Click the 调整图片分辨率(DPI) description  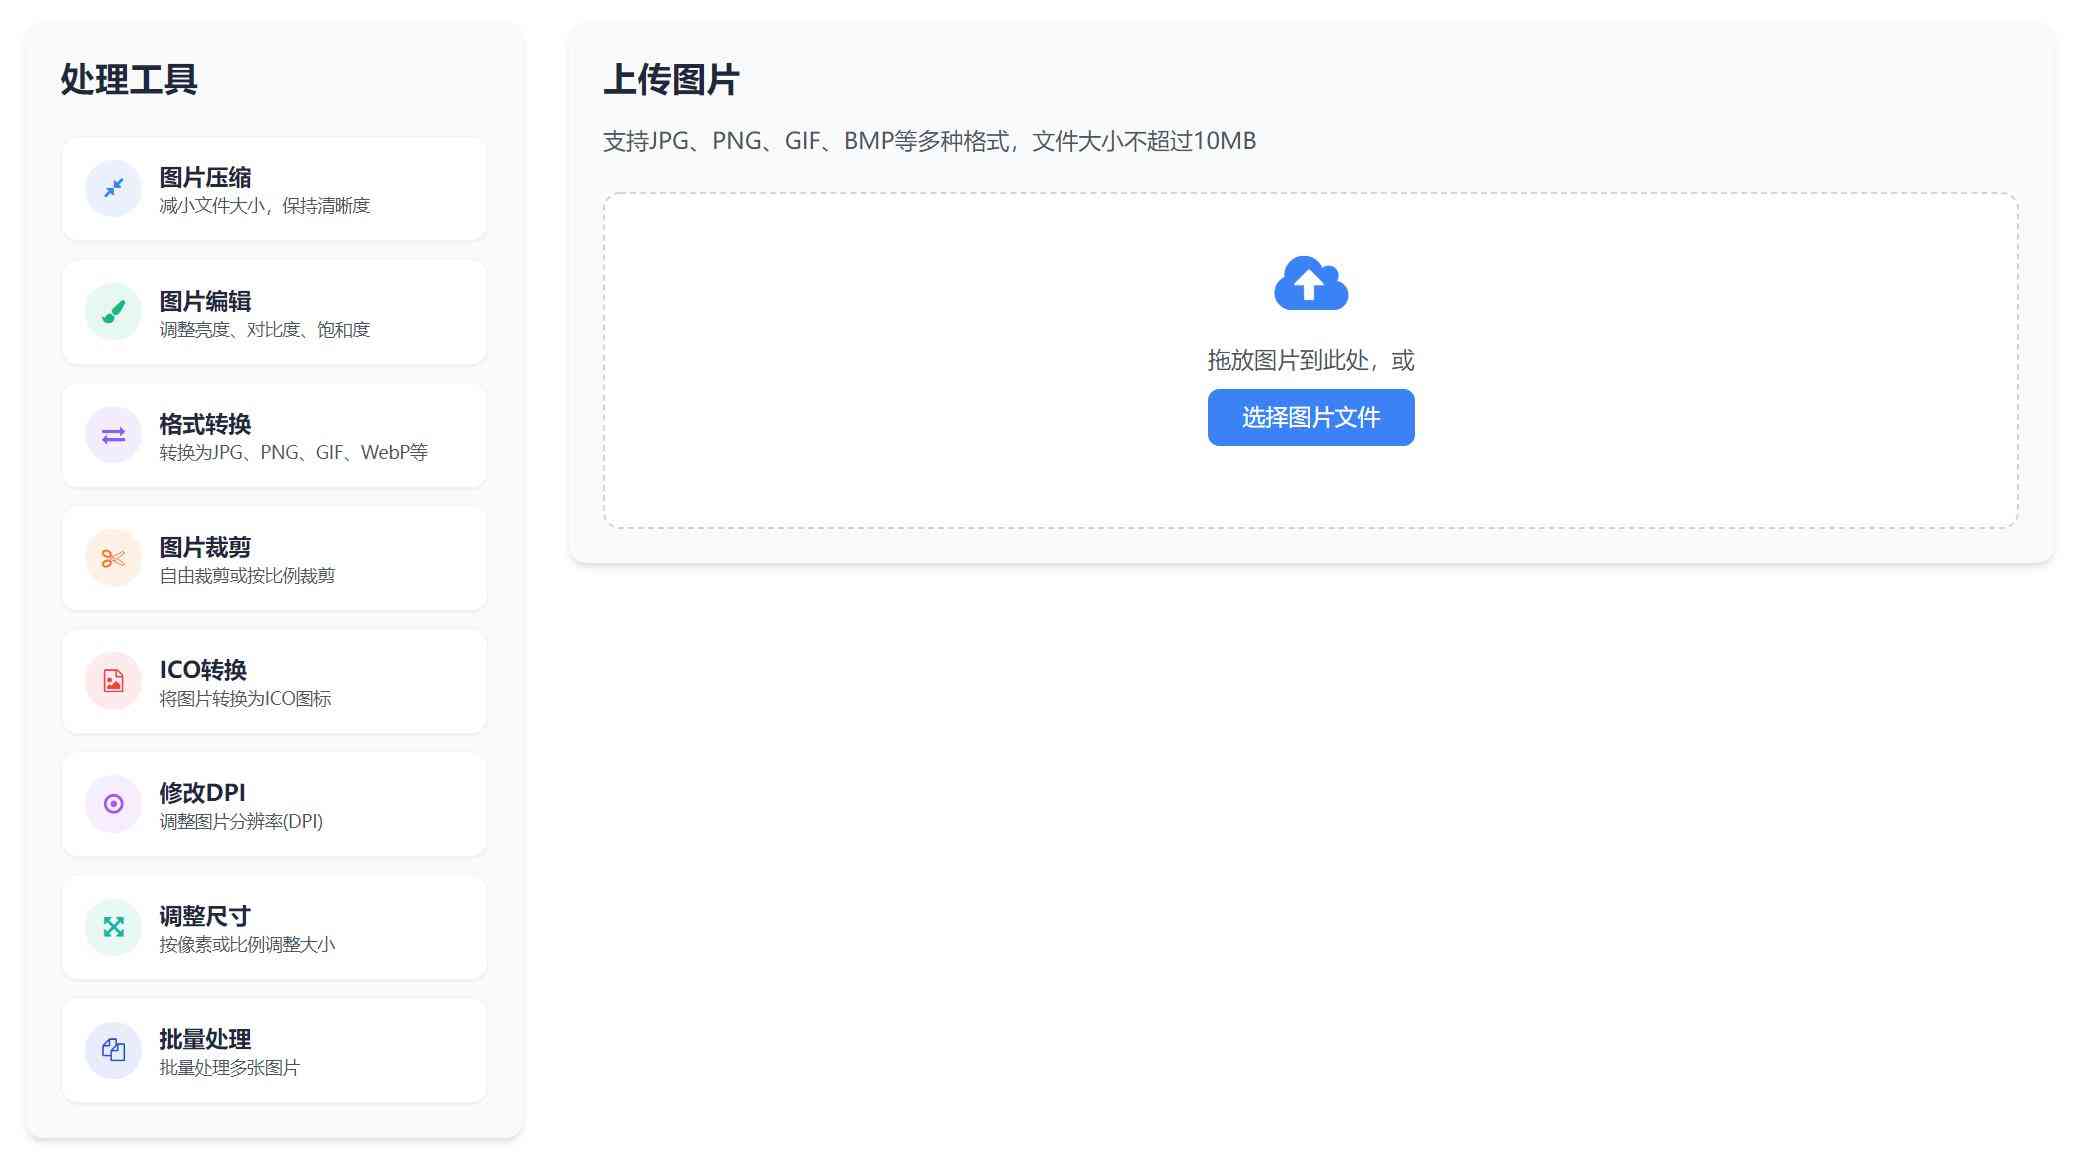pyautogui.click(x=241, y=822)
